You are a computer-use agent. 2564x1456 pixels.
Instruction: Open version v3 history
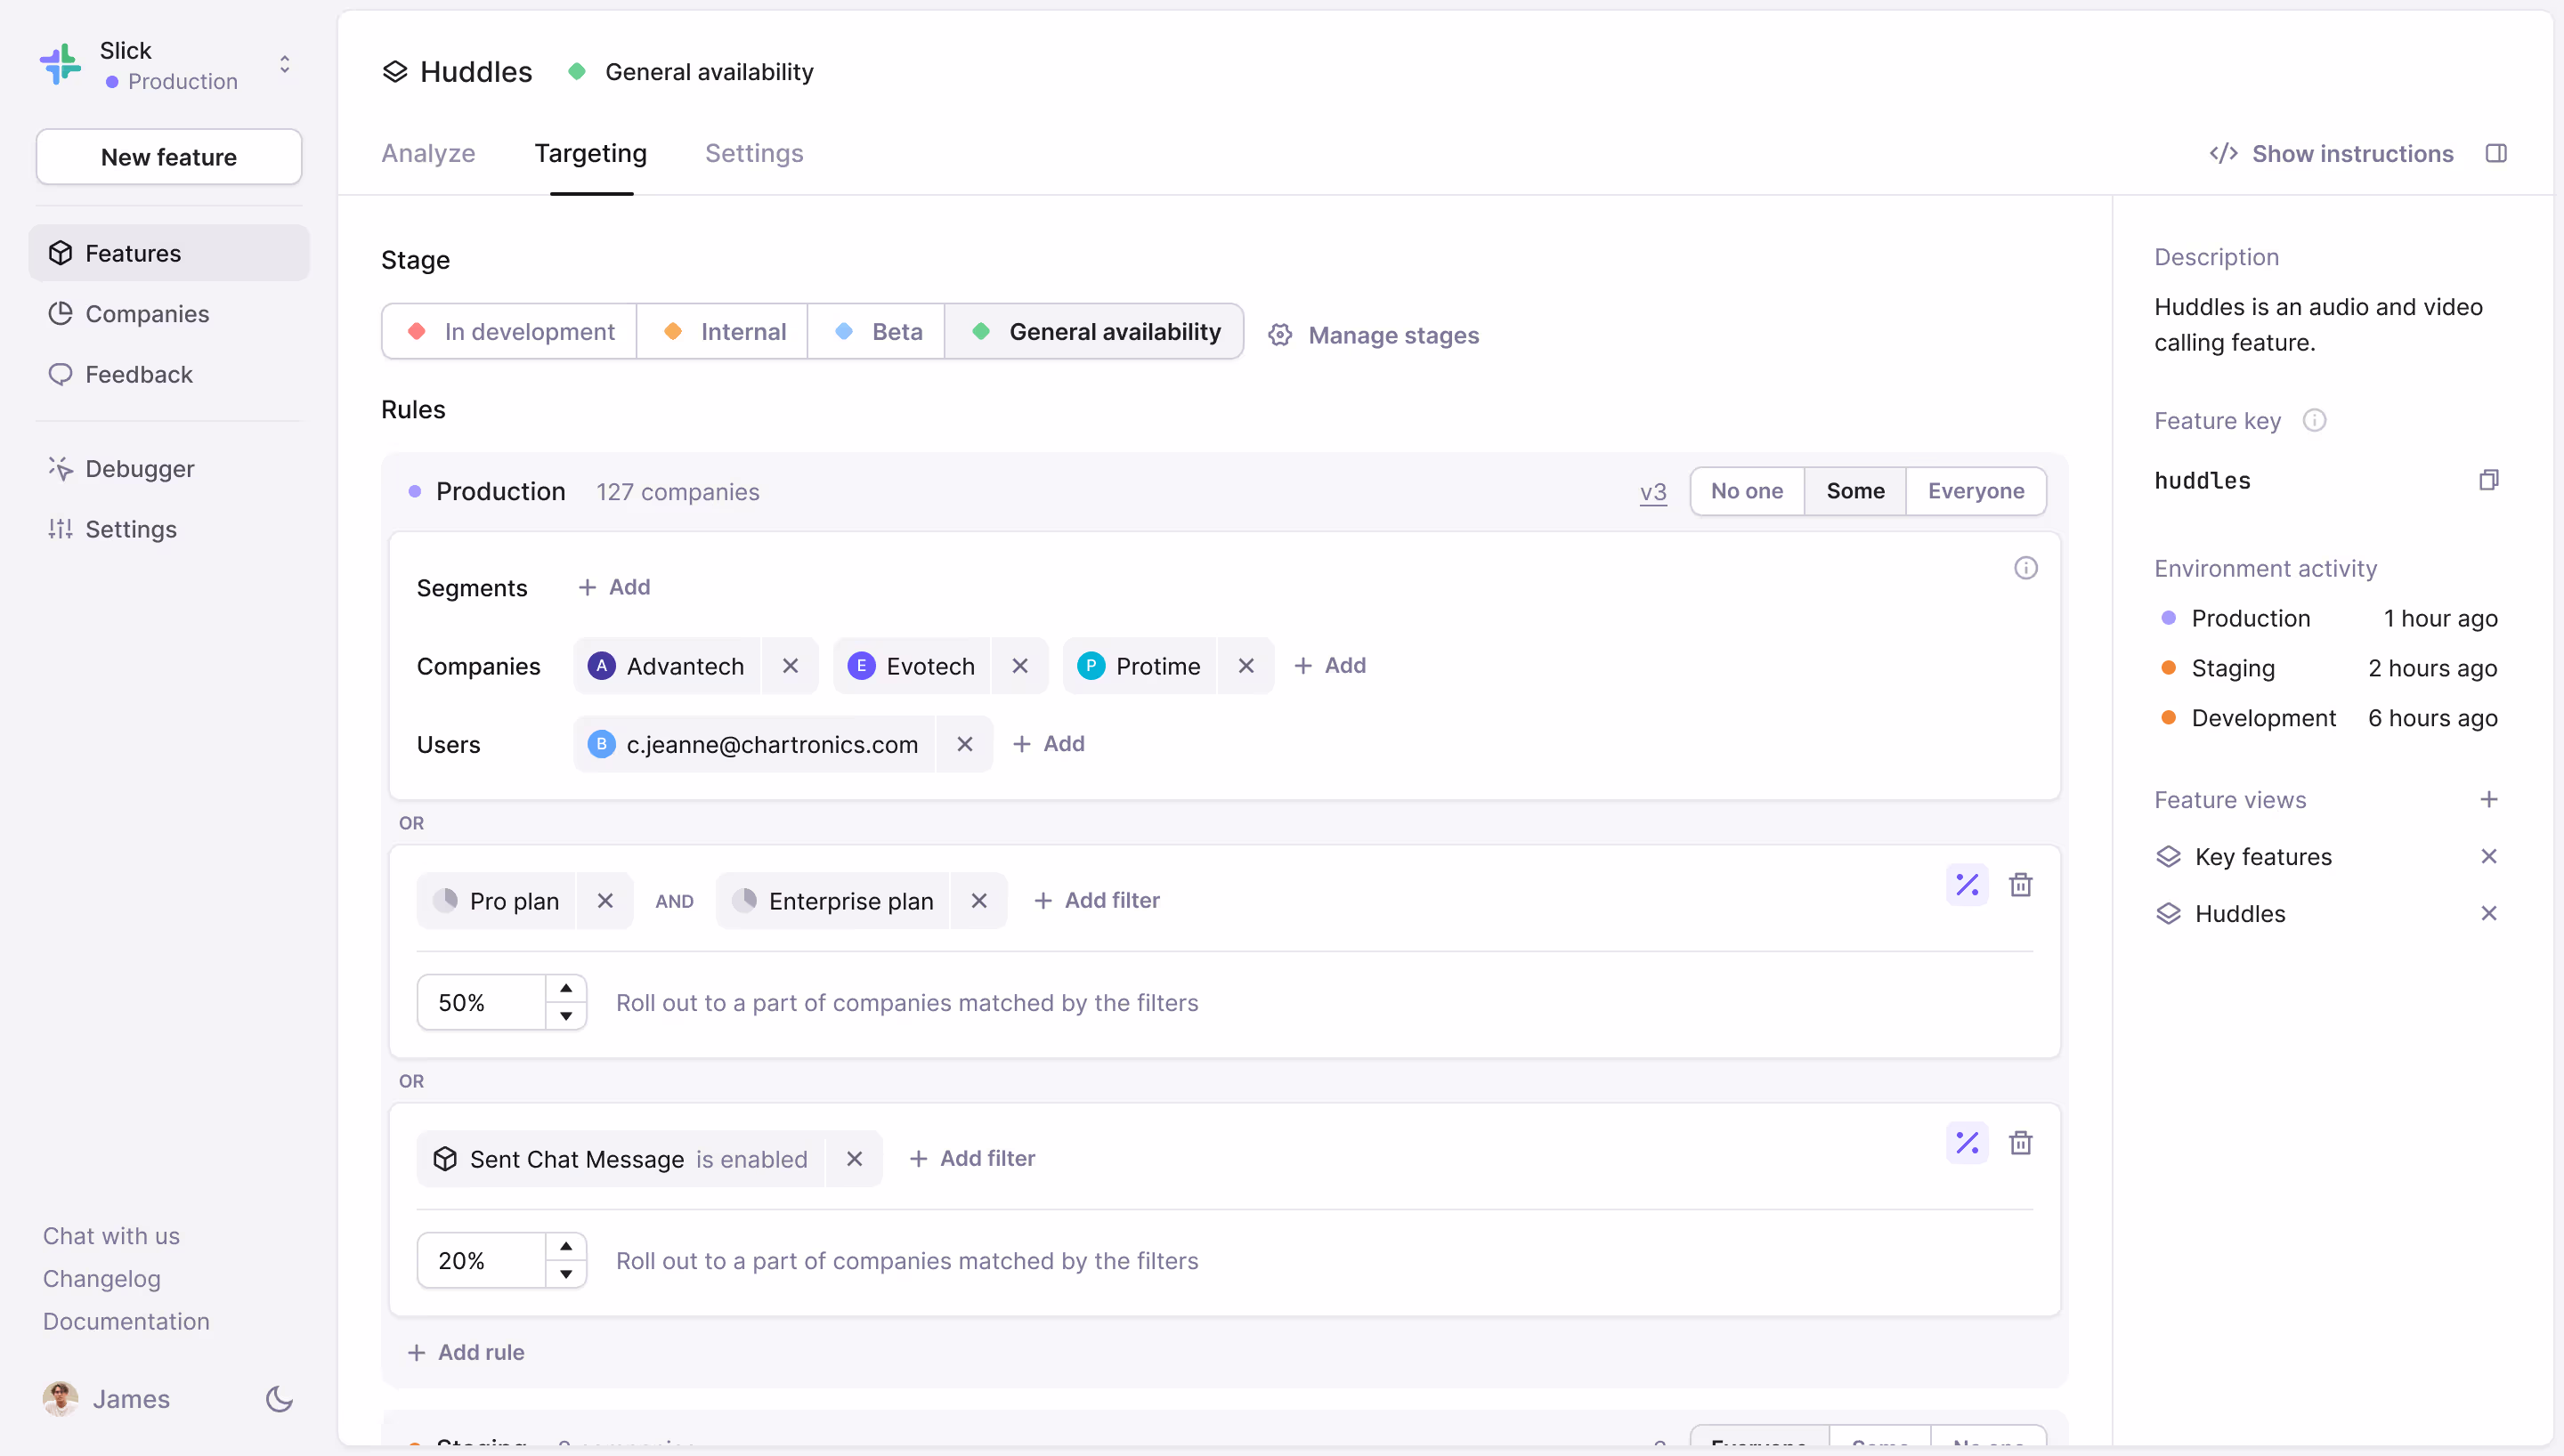(1653, 492)
